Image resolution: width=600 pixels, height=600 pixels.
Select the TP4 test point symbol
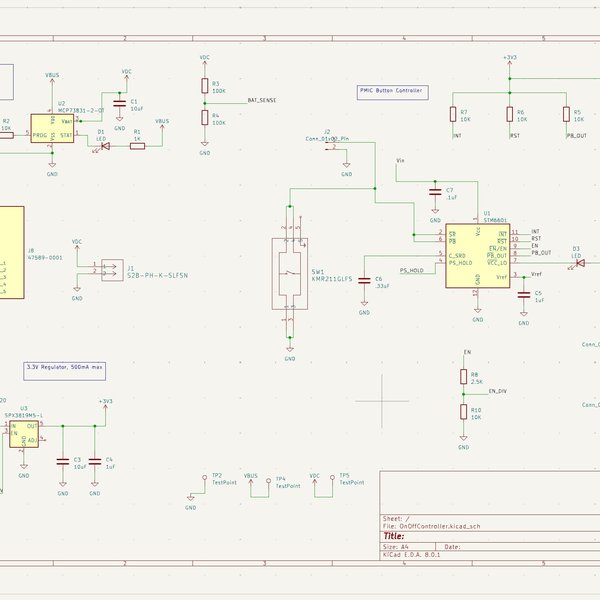[x=269, y=481]
